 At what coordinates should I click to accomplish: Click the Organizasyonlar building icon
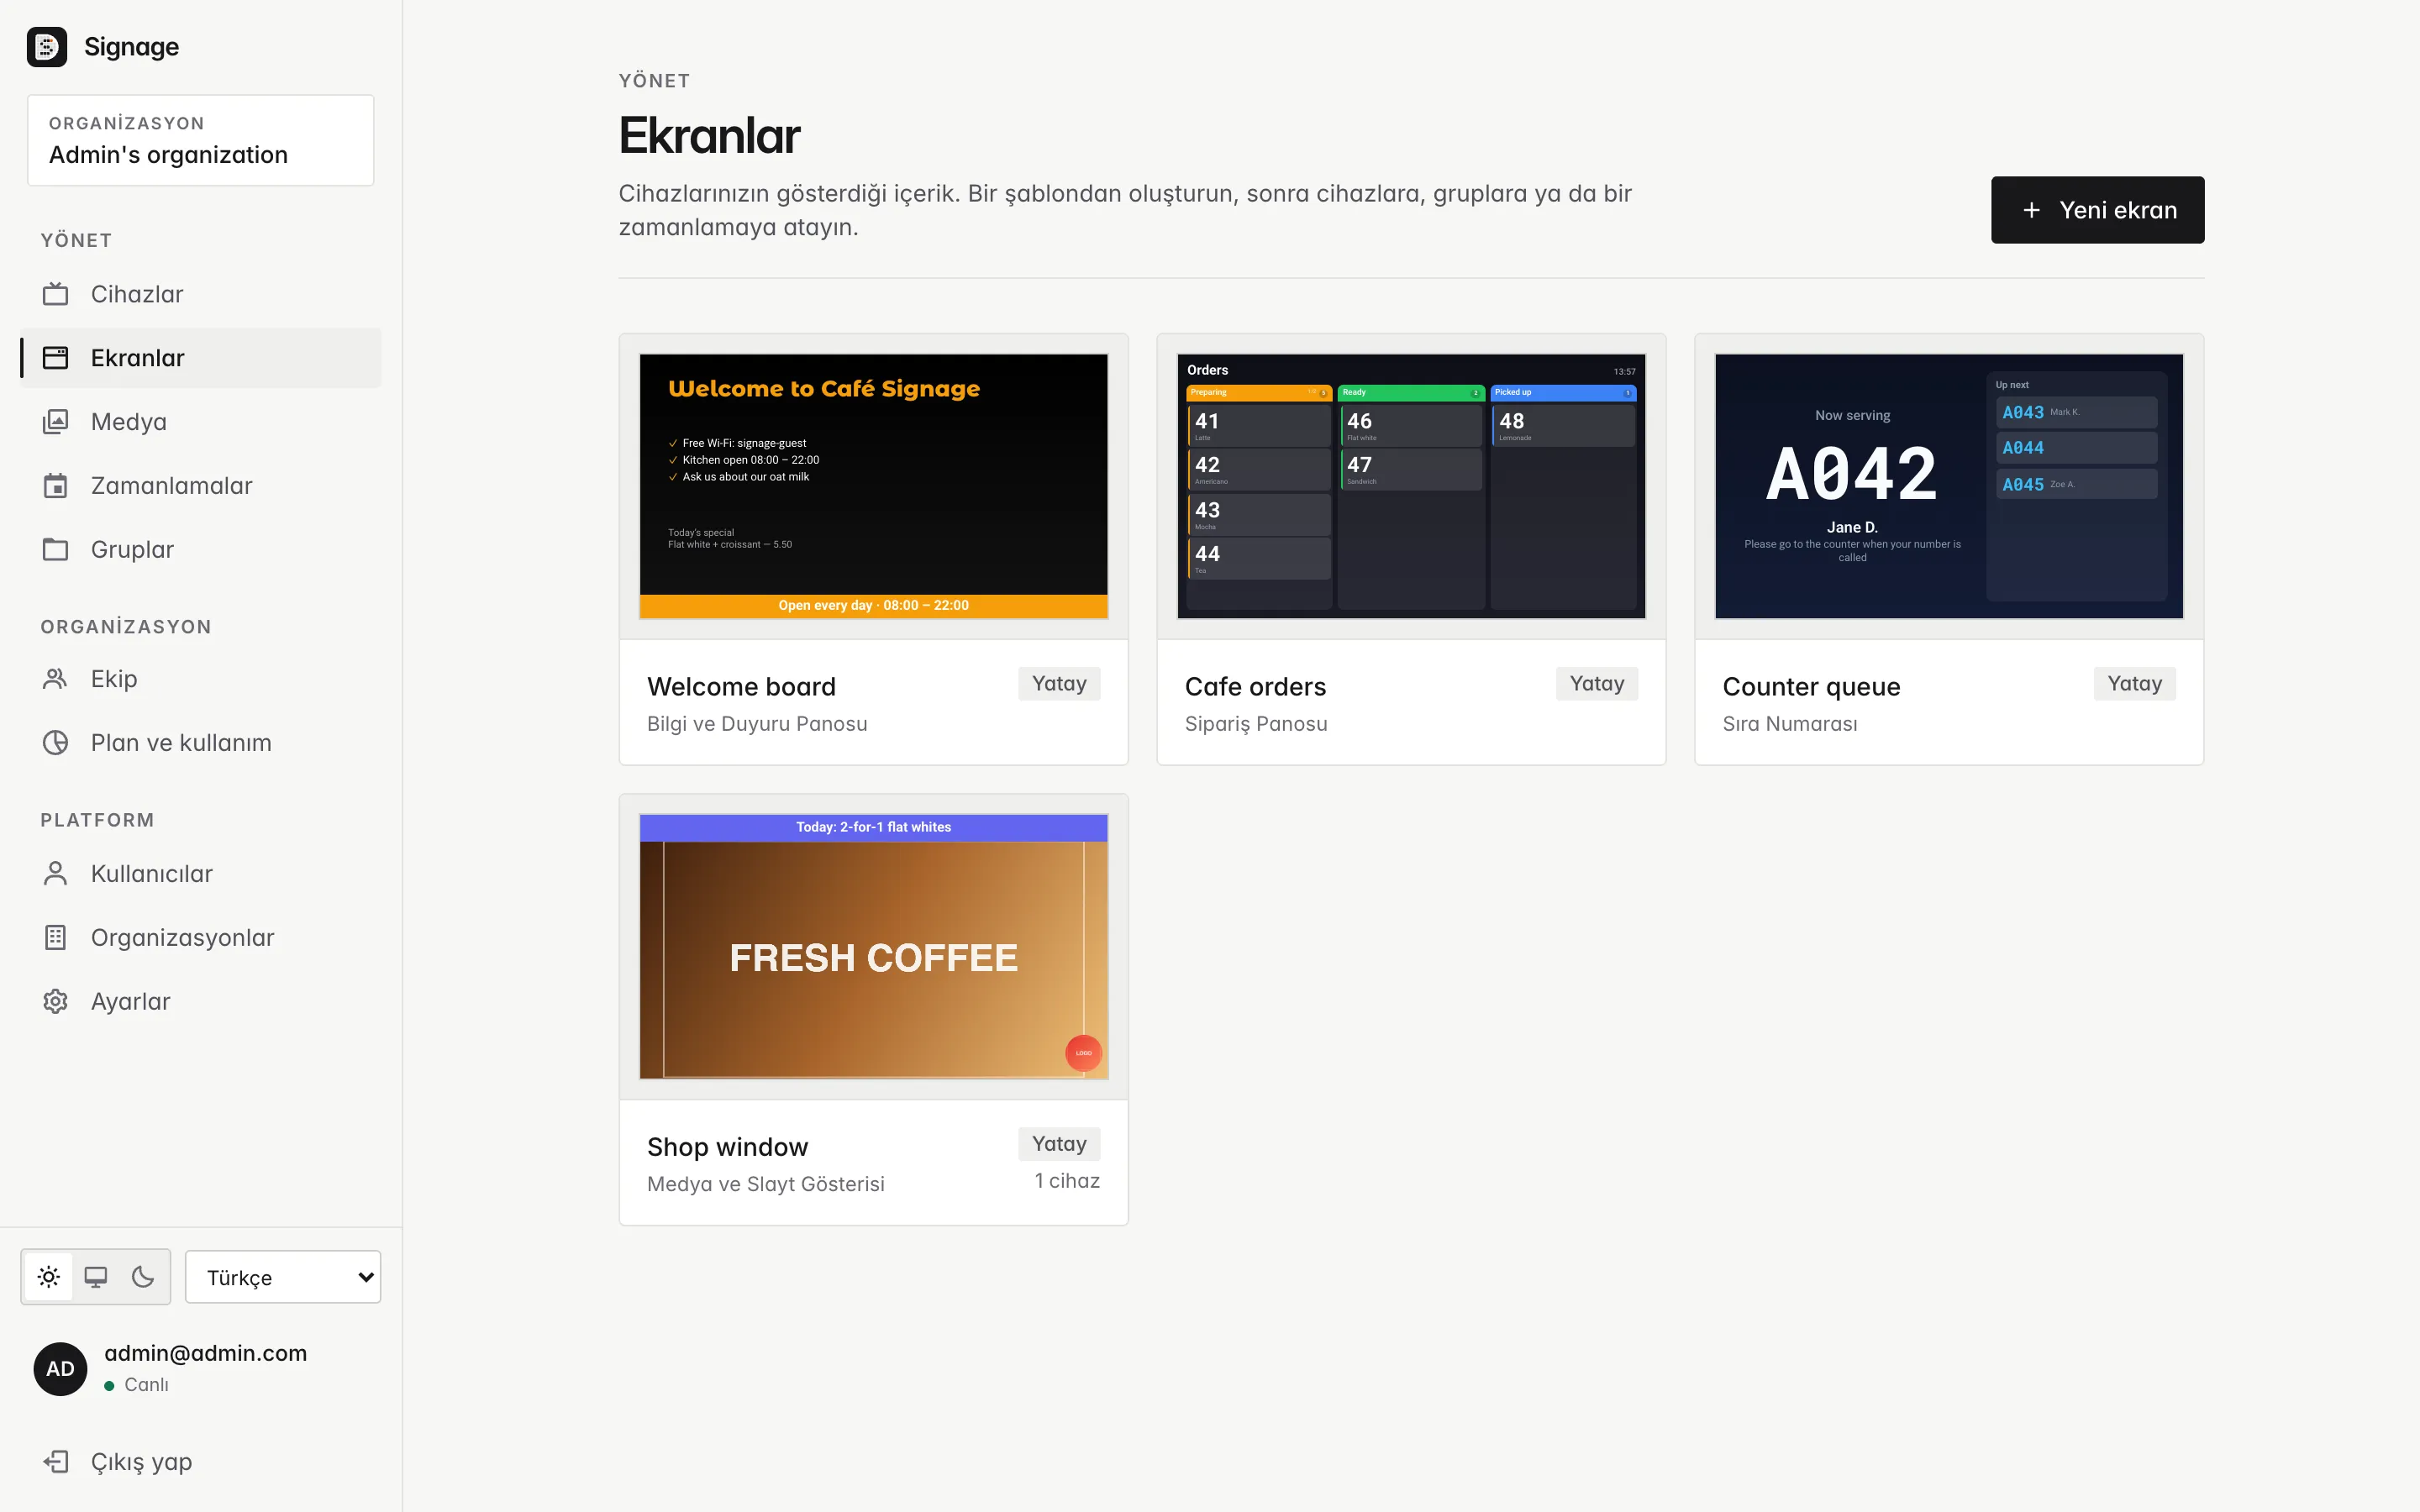pyautogui.click(x=55, y=938)
